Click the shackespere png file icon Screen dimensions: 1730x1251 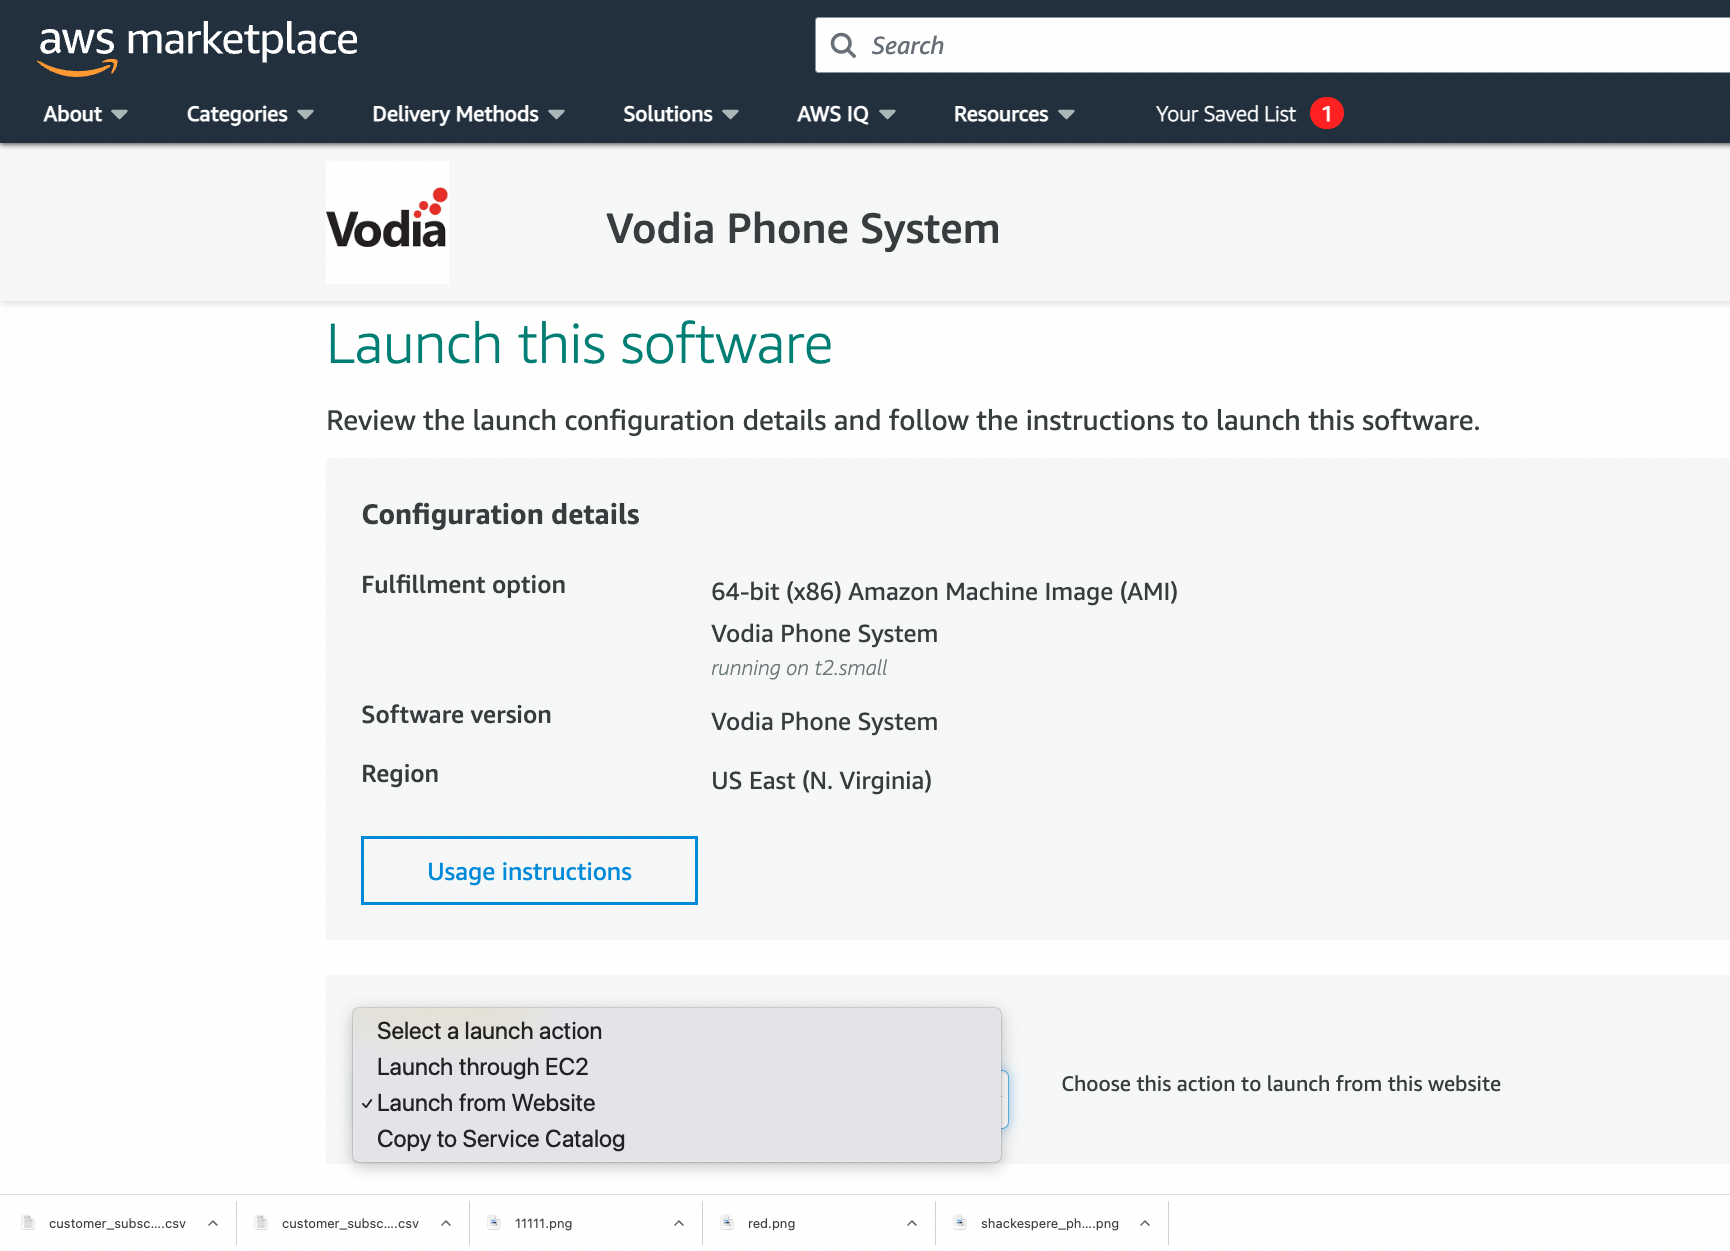[x=960, y=1222]
